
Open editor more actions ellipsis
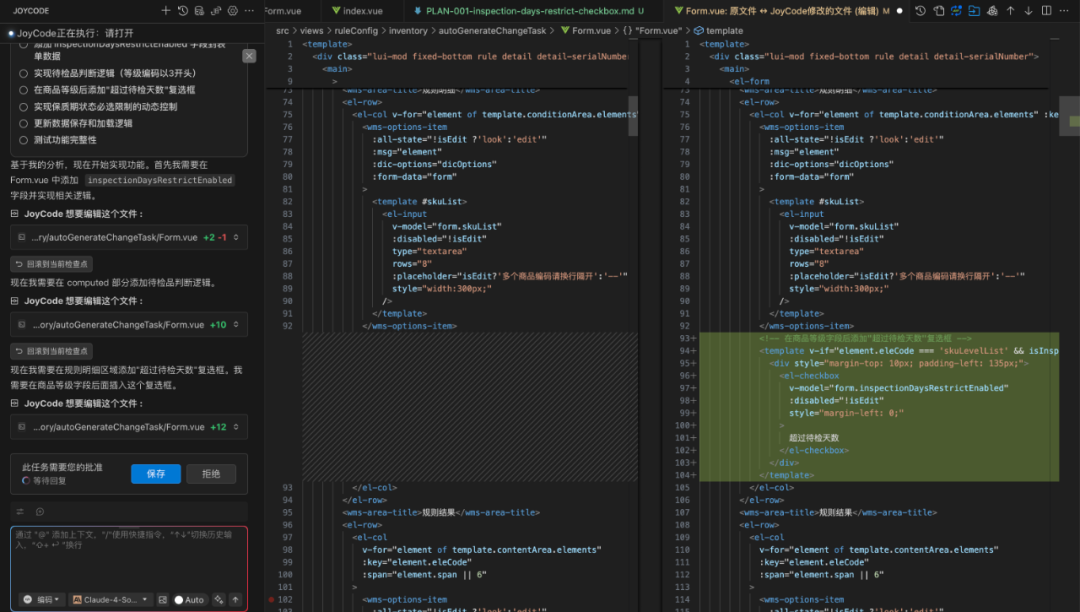(x=1064, y=10)
